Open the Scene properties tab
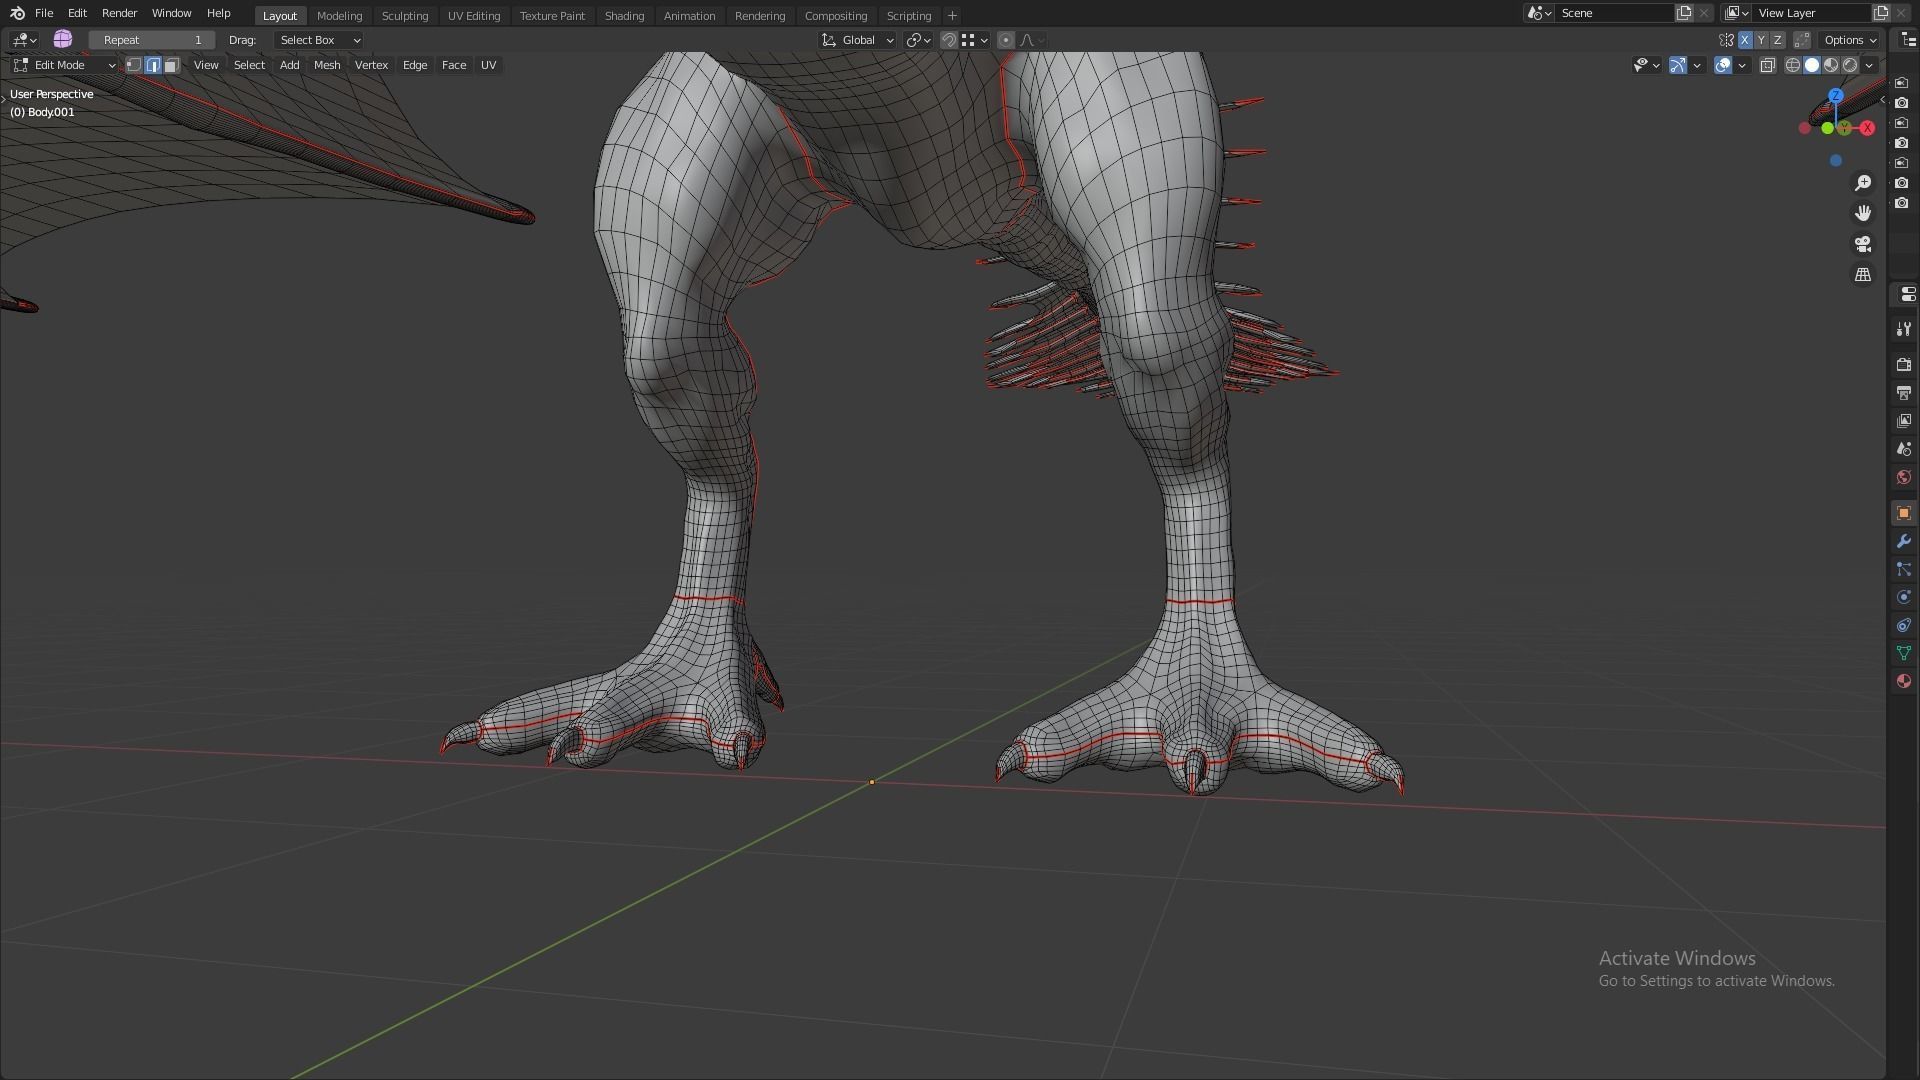Image resolution: width=1920 pixels, height=1080 pixels. 1903,449
